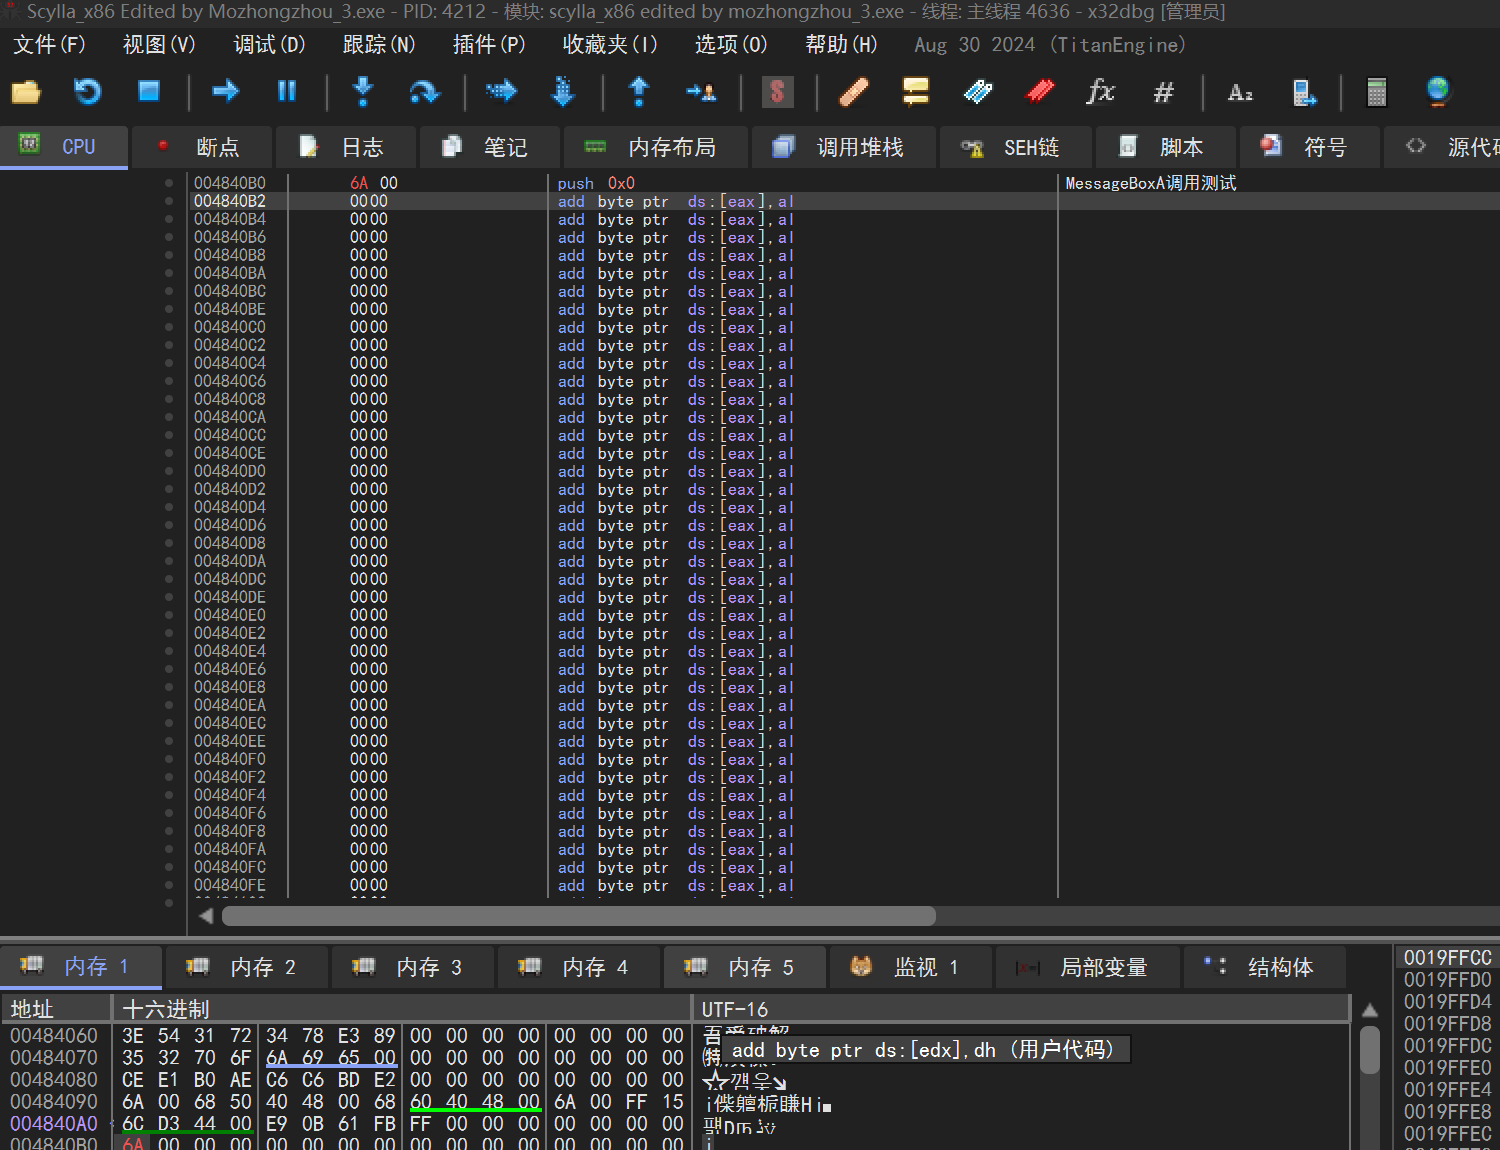Viewport: 1500px width, 1150px height.
Task: Open the 跟踪(N) menu
Action: click(x=379, y=45)
